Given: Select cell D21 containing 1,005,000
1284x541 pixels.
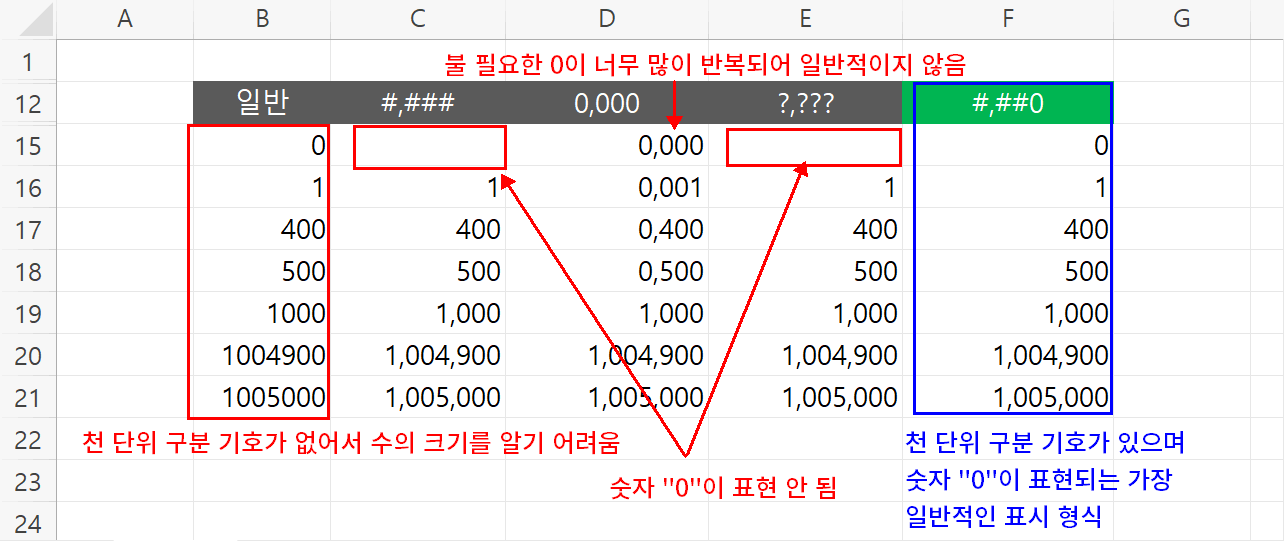Looking at the screenshot, I should [607, 397].
